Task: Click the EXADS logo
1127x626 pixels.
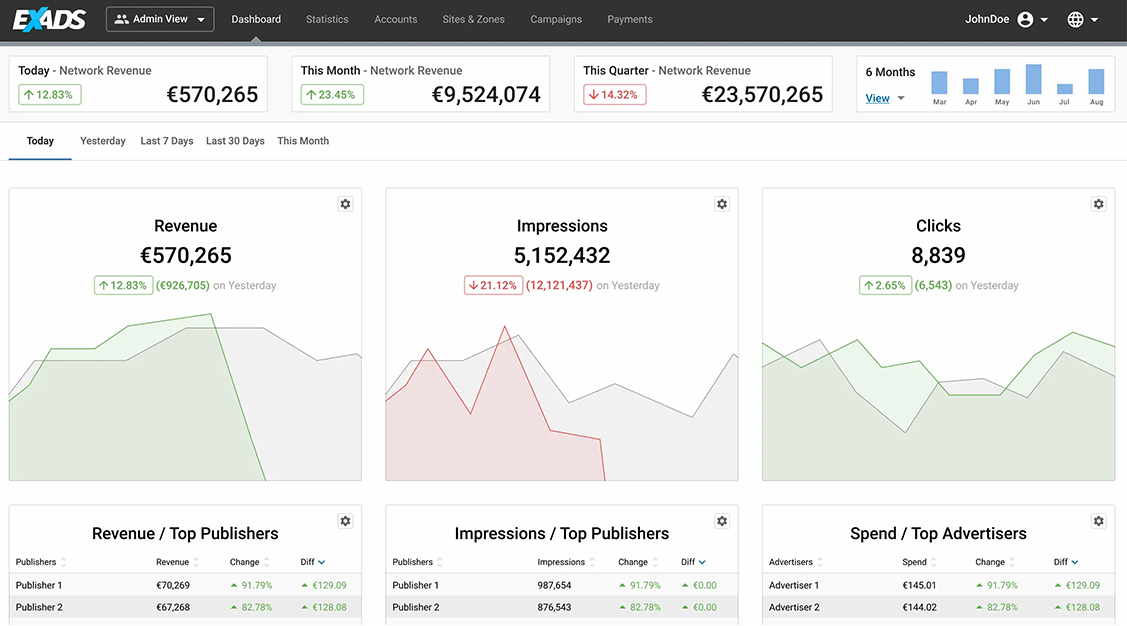Action: (48, 17)
